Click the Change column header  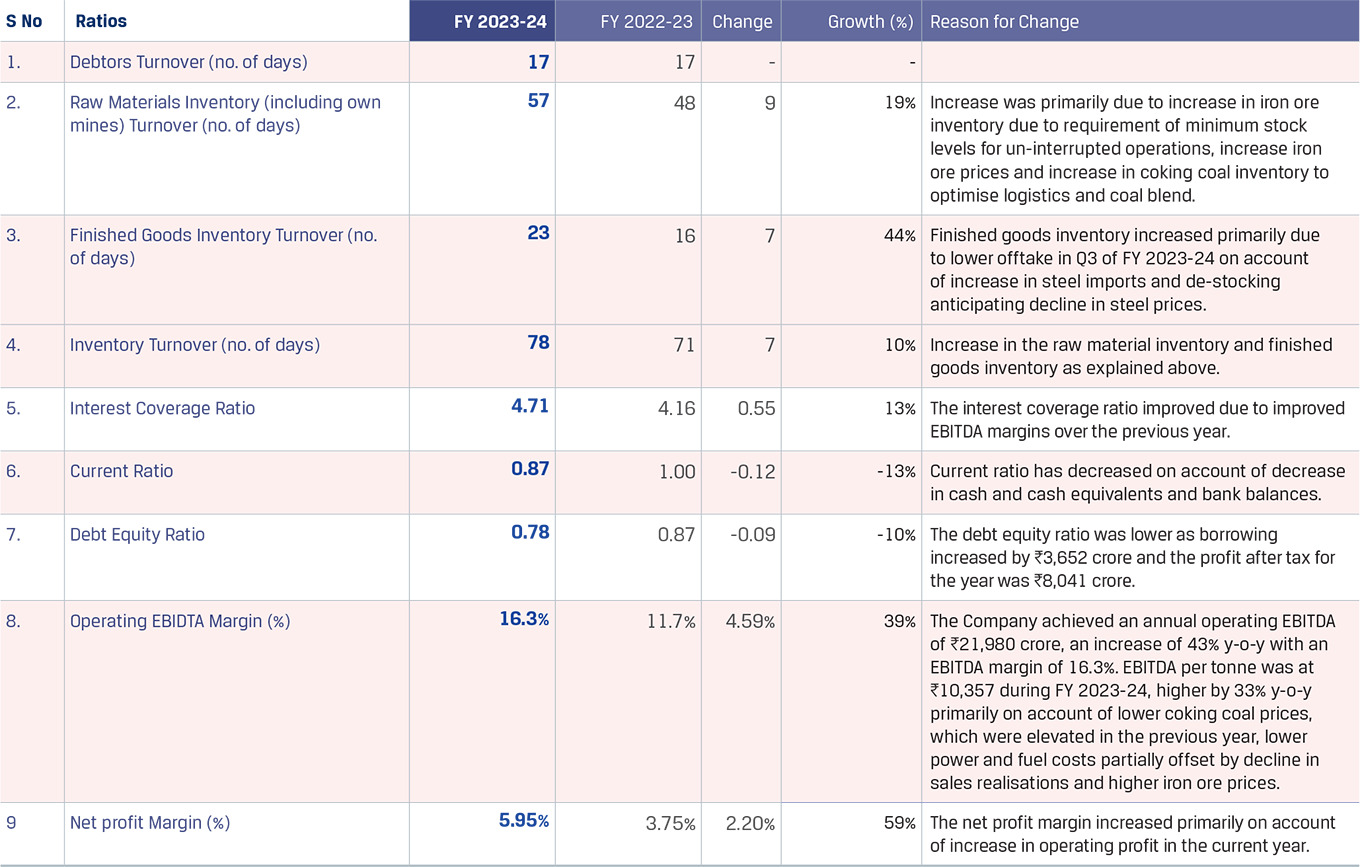pyautogui.click(x=742, y=21)
